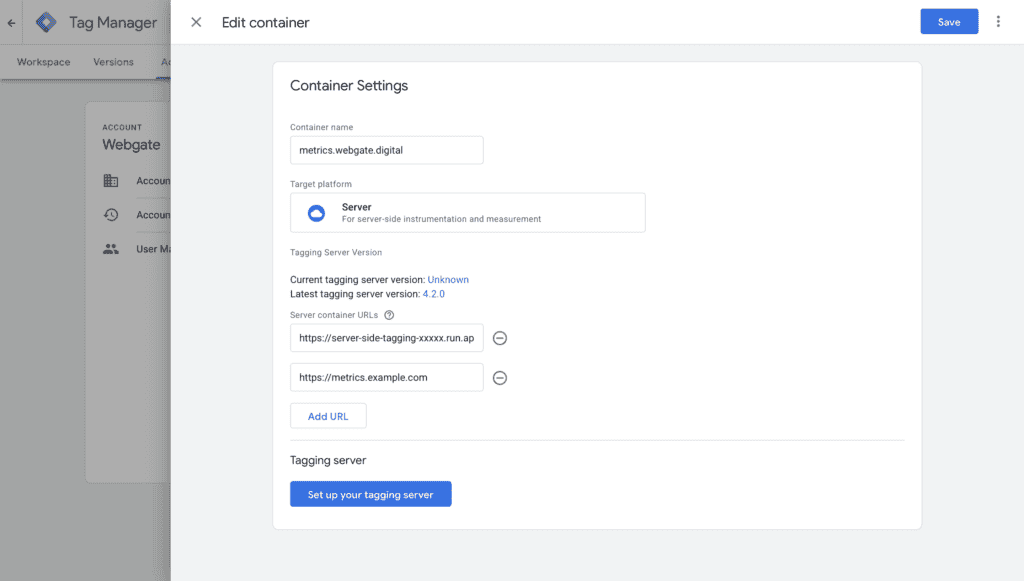Select the Server target platform option
This screenshot has height=581, width=1024.
[x=467, y=213]
